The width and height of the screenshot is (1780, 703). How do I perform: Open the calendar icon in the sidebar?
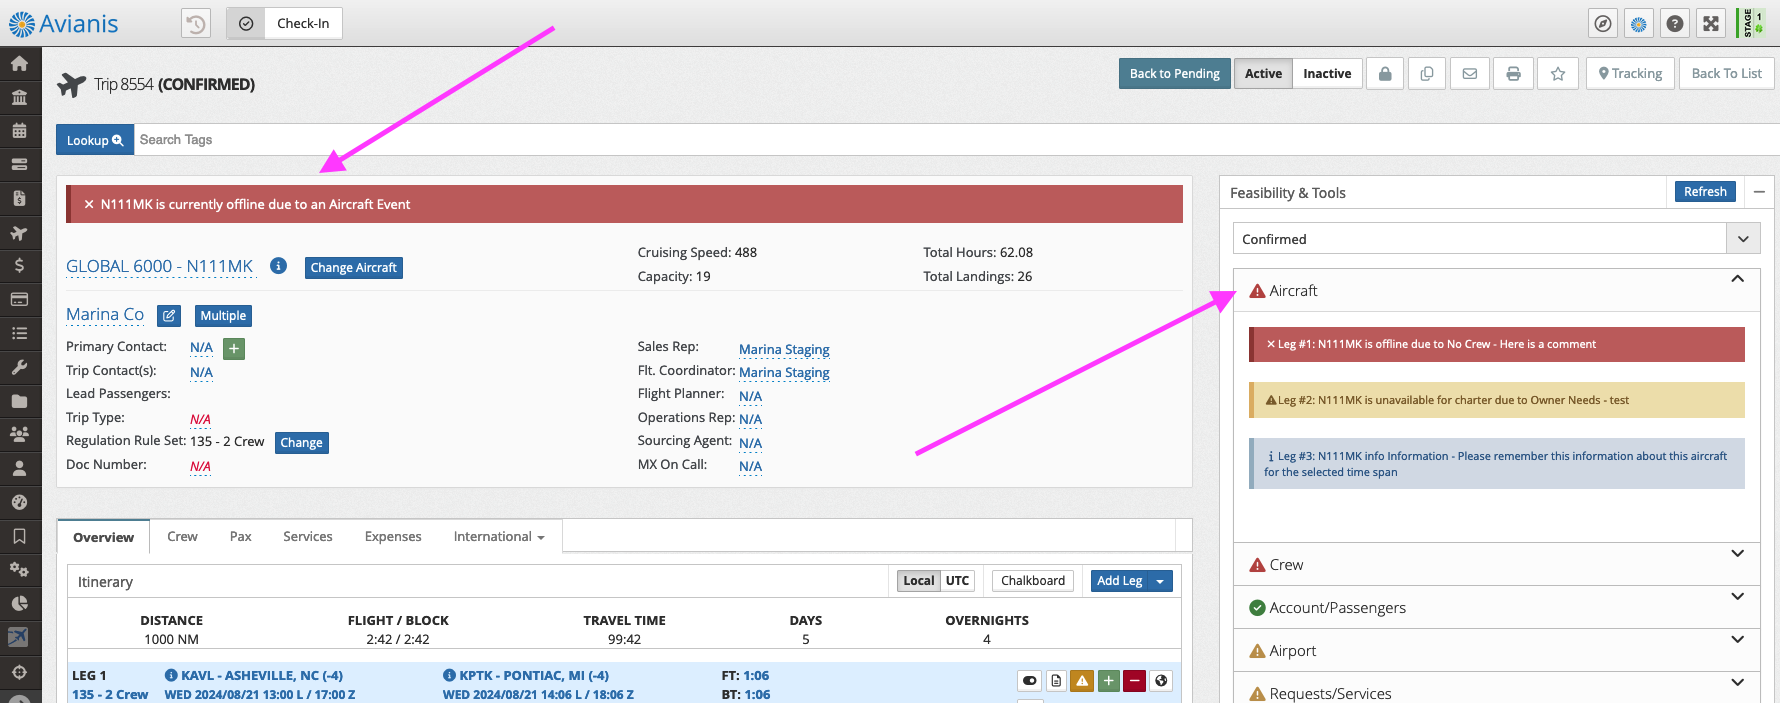[x=19, y=131]
